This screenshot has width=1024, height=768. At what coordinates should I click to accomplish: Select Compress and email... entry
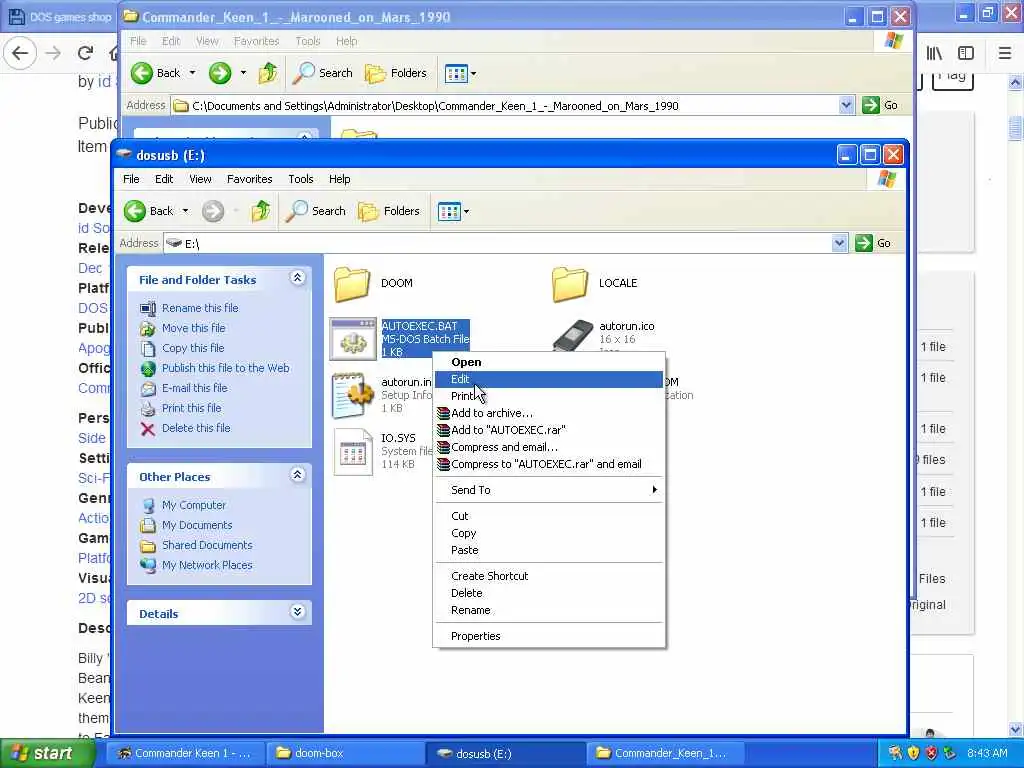click(x=549, y=447)
